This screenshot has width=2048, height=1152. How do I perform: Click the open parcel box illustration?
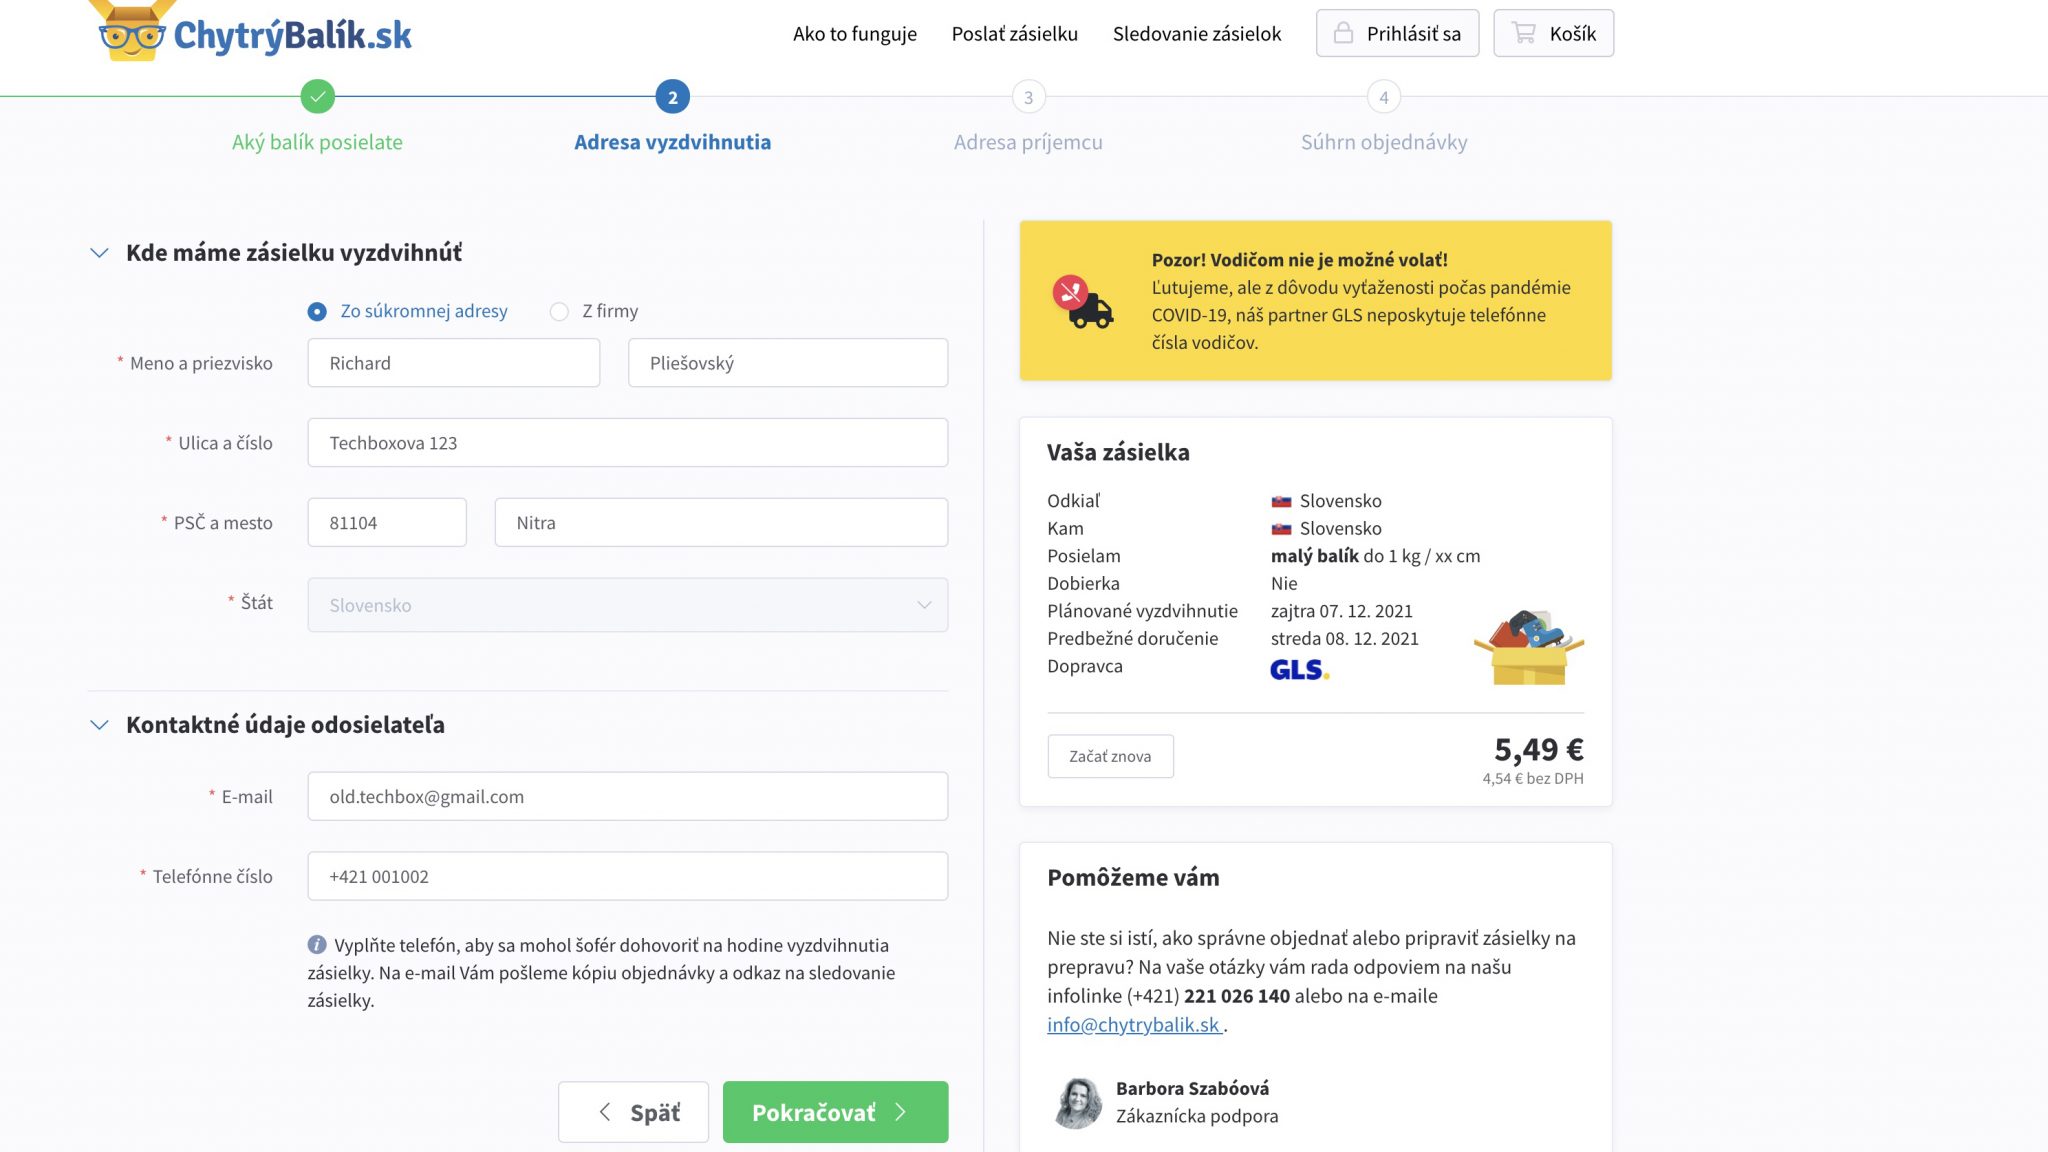[x=1529, y=648]
